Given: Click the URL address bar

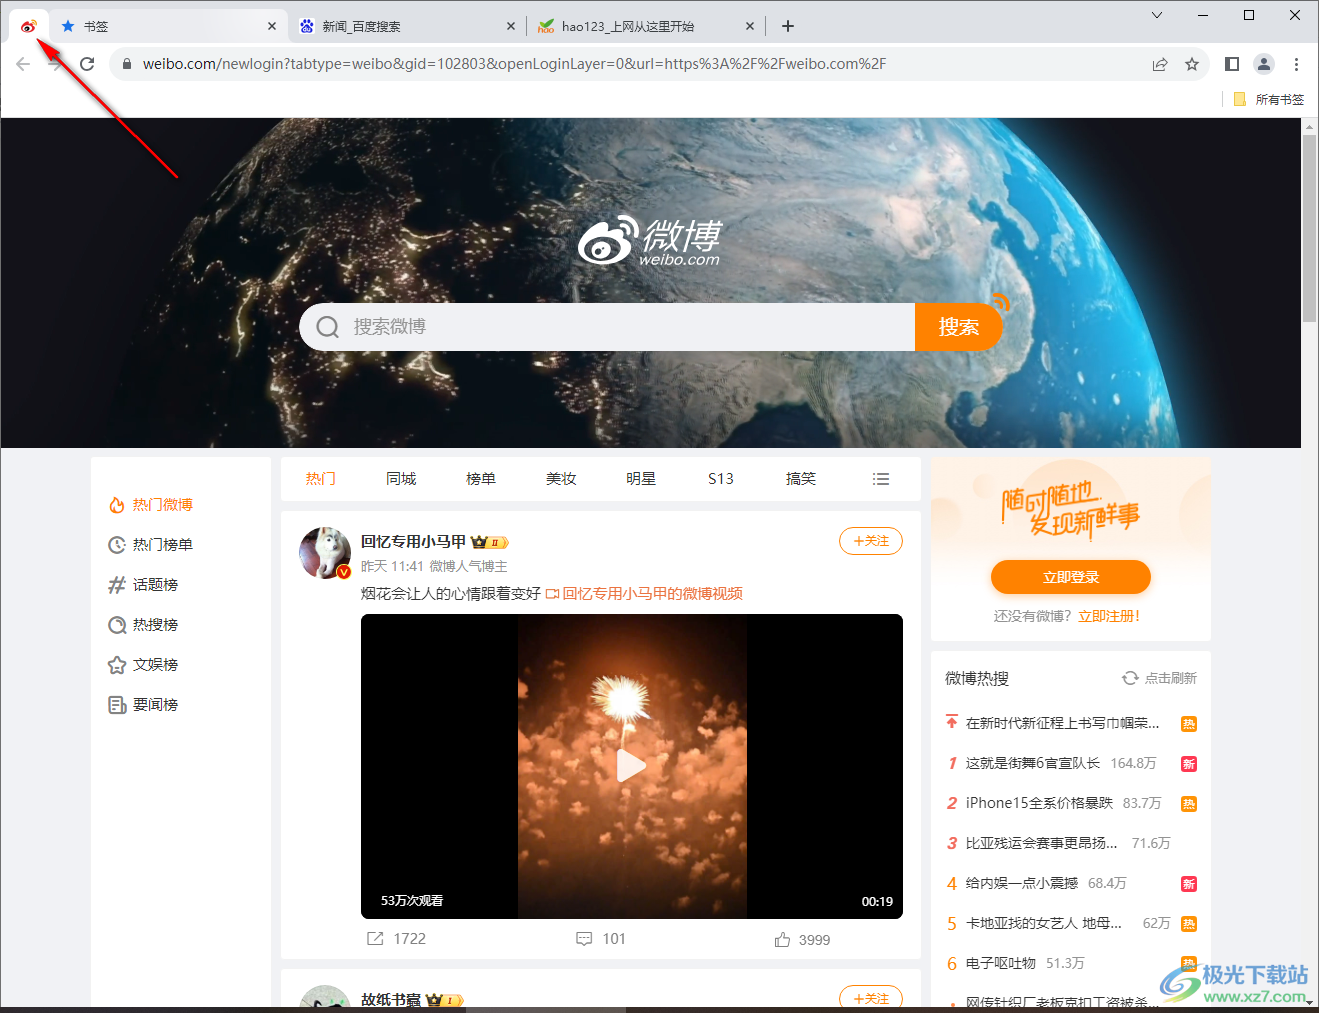Looking at the screenshot, I should click(x=640, y=64).
